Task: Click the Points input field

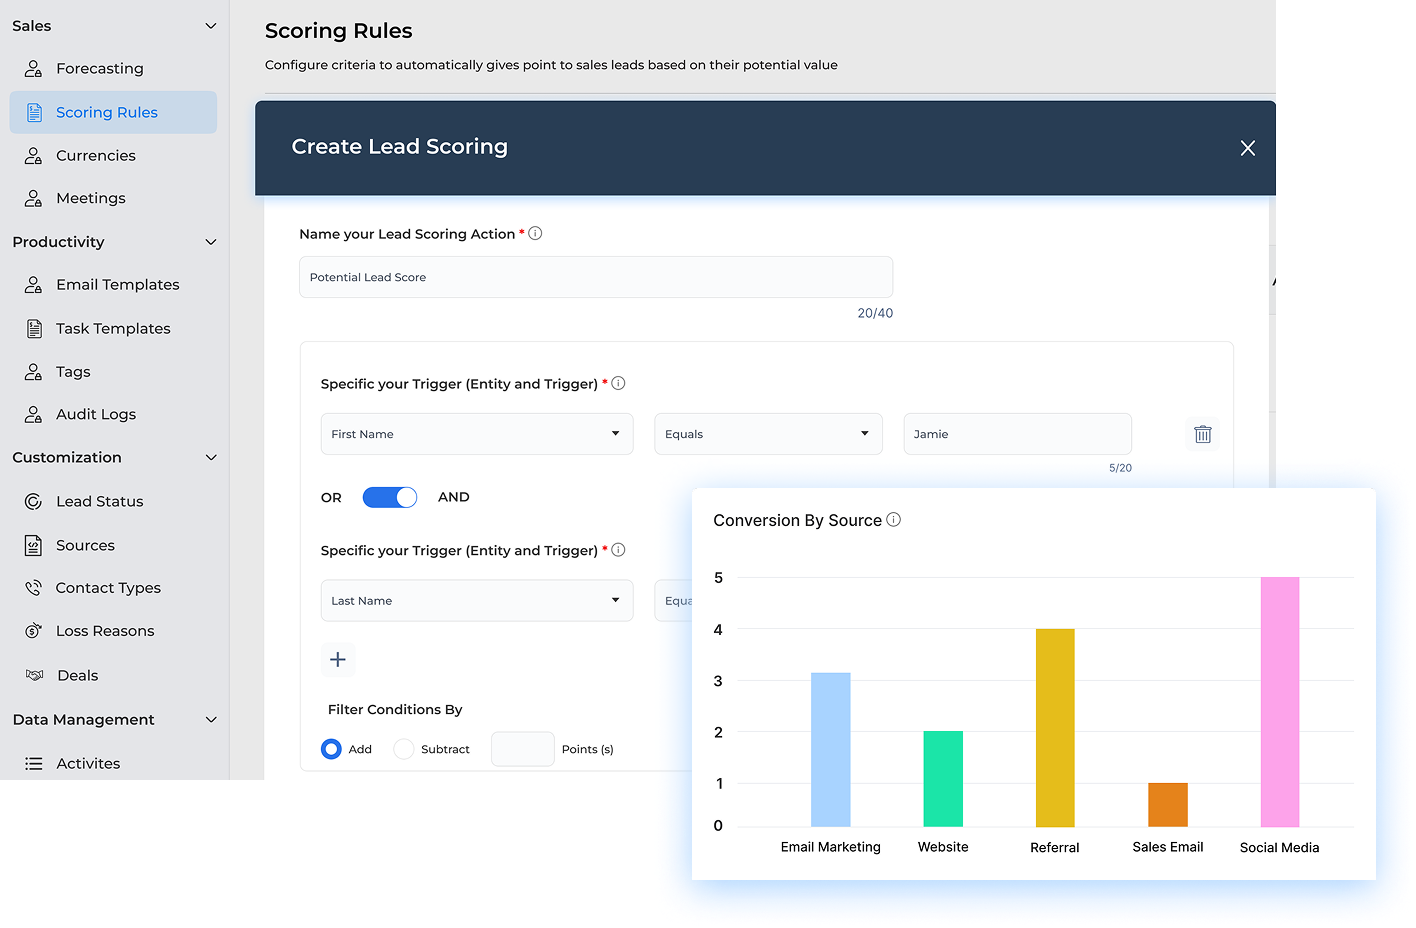Action: [x=522, y=748]
